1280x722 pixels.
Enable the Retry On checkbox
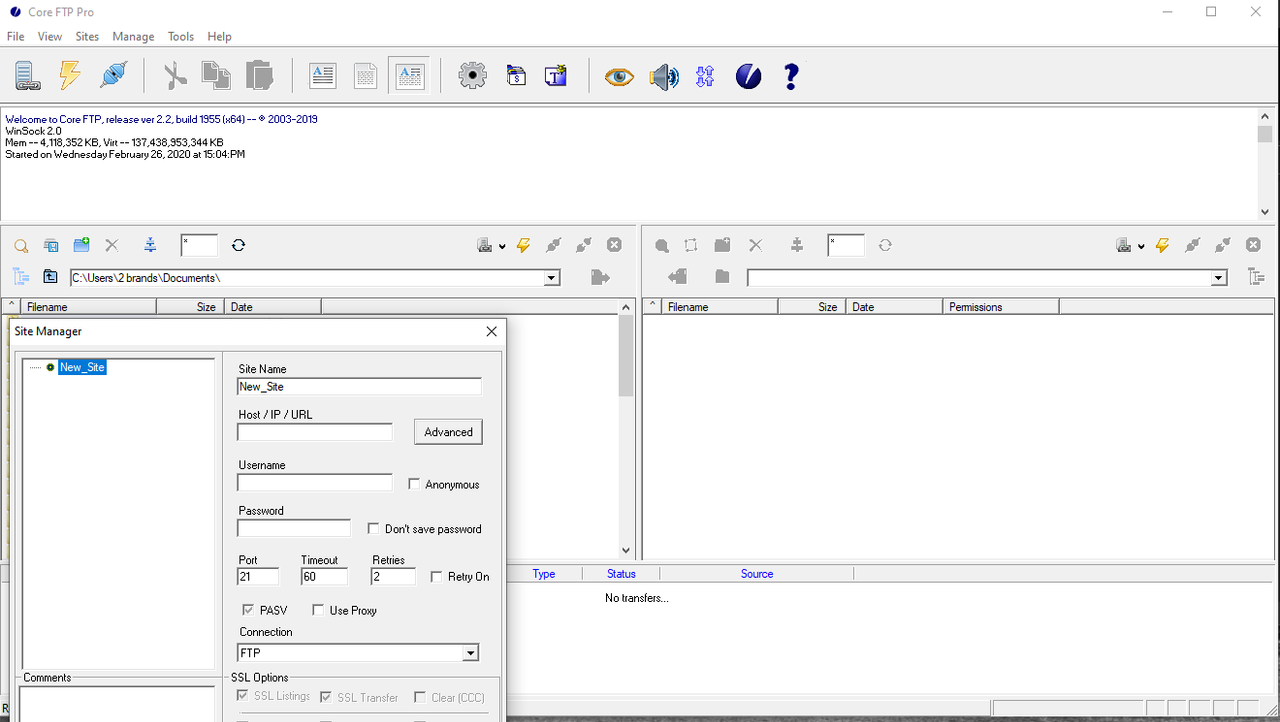click(x=437, y=577)
